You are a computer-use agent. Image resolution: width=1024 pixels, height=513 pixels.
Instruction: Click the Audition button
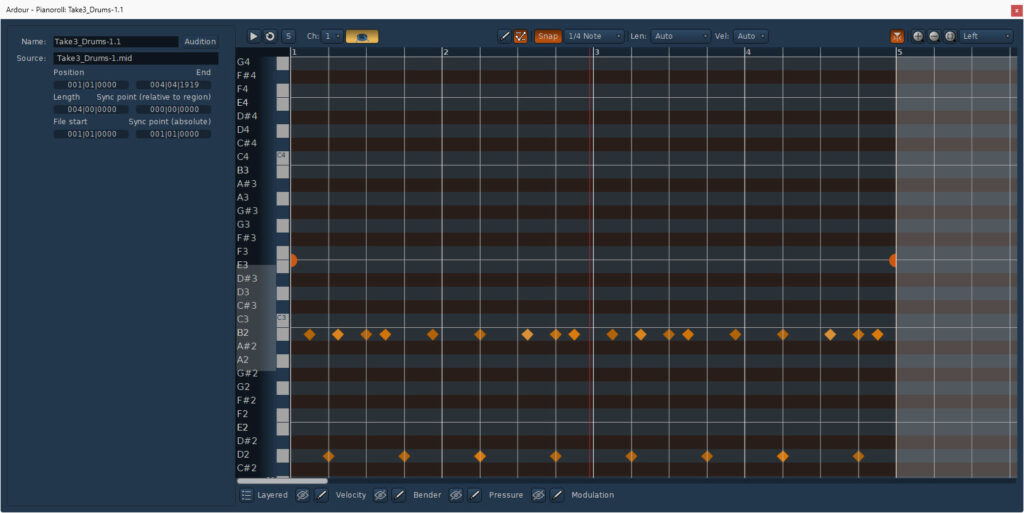200,42
